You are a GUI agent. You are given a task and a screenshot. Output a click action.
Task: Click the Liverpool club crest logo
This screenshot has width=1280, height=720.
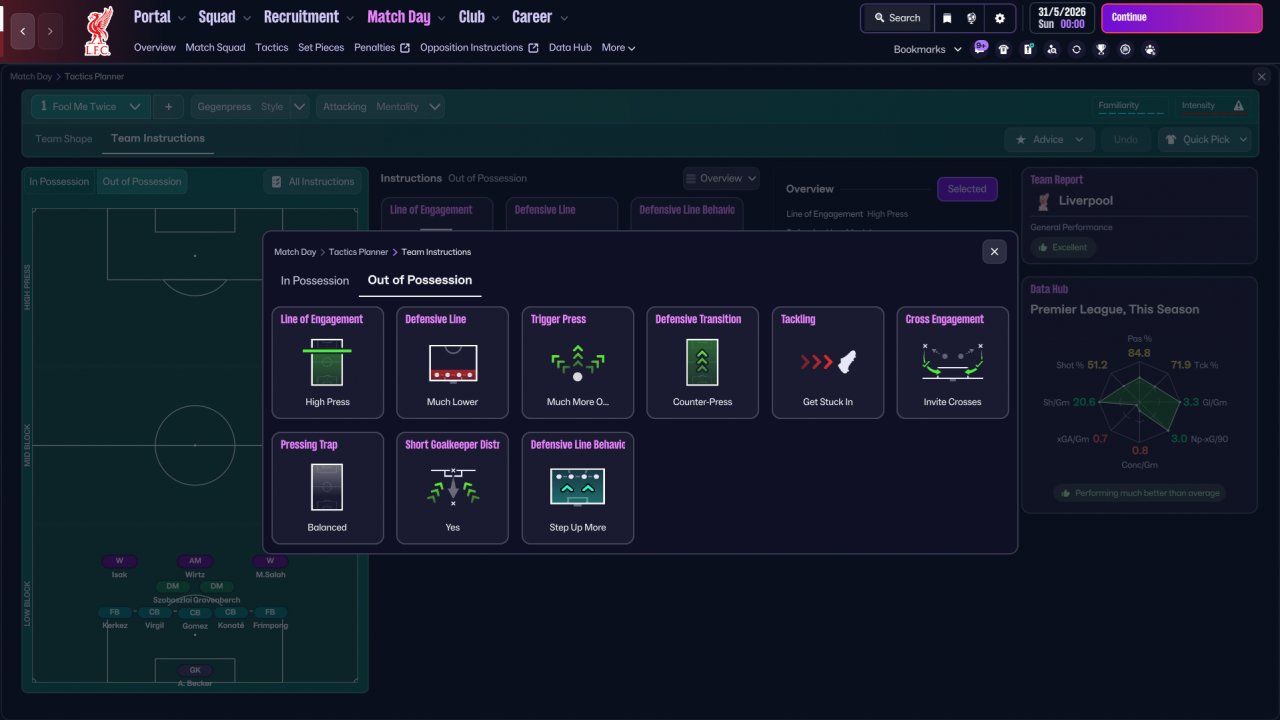pyautogui.click(x=98, y=30)
